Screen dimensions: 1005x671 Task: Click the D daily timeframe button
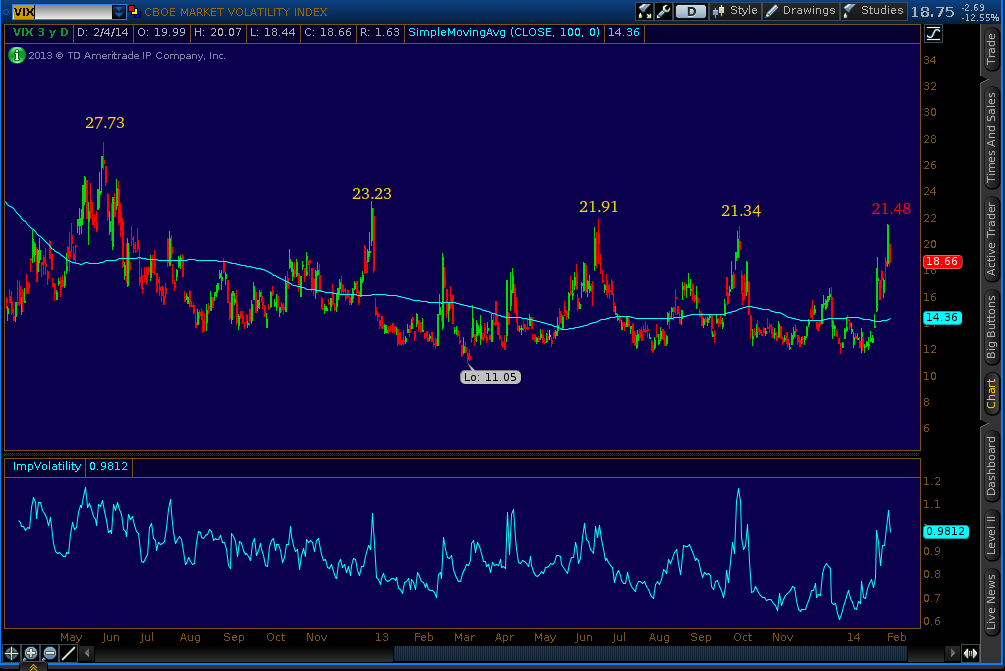[690, 11]
